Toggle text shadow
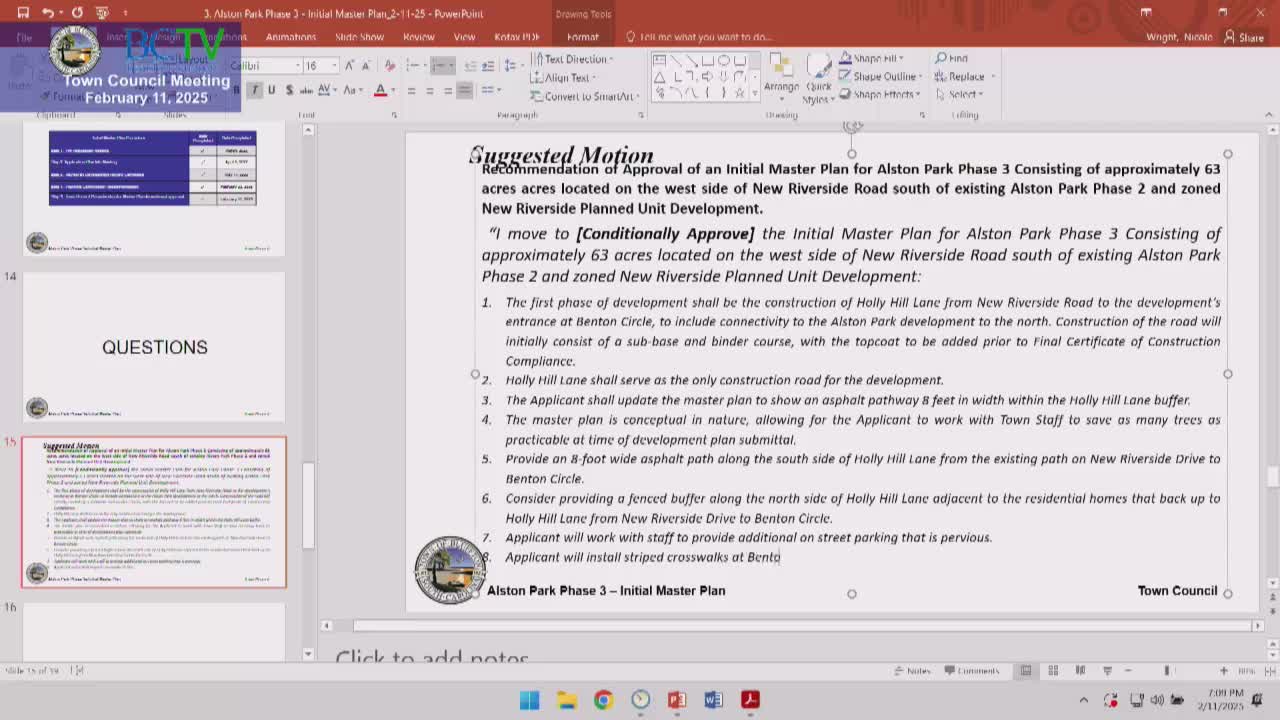The image size is (1280, 720). [x=289, y=90]
